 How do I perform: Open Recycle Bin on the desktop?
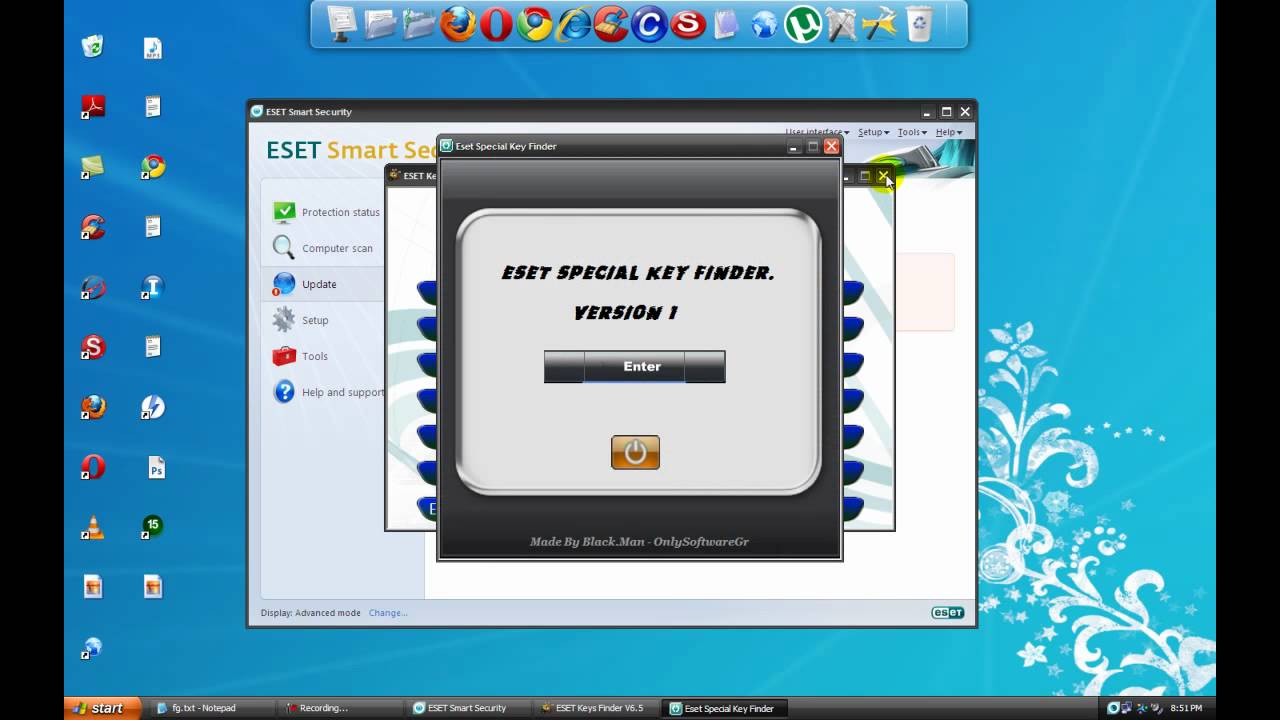92,47
